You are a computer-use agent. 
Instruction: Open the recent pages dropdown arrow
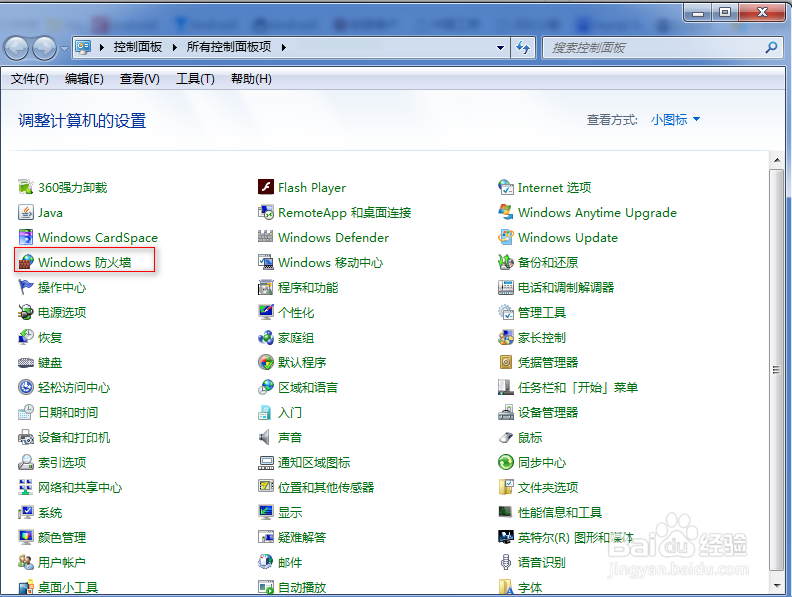point(64,49)
